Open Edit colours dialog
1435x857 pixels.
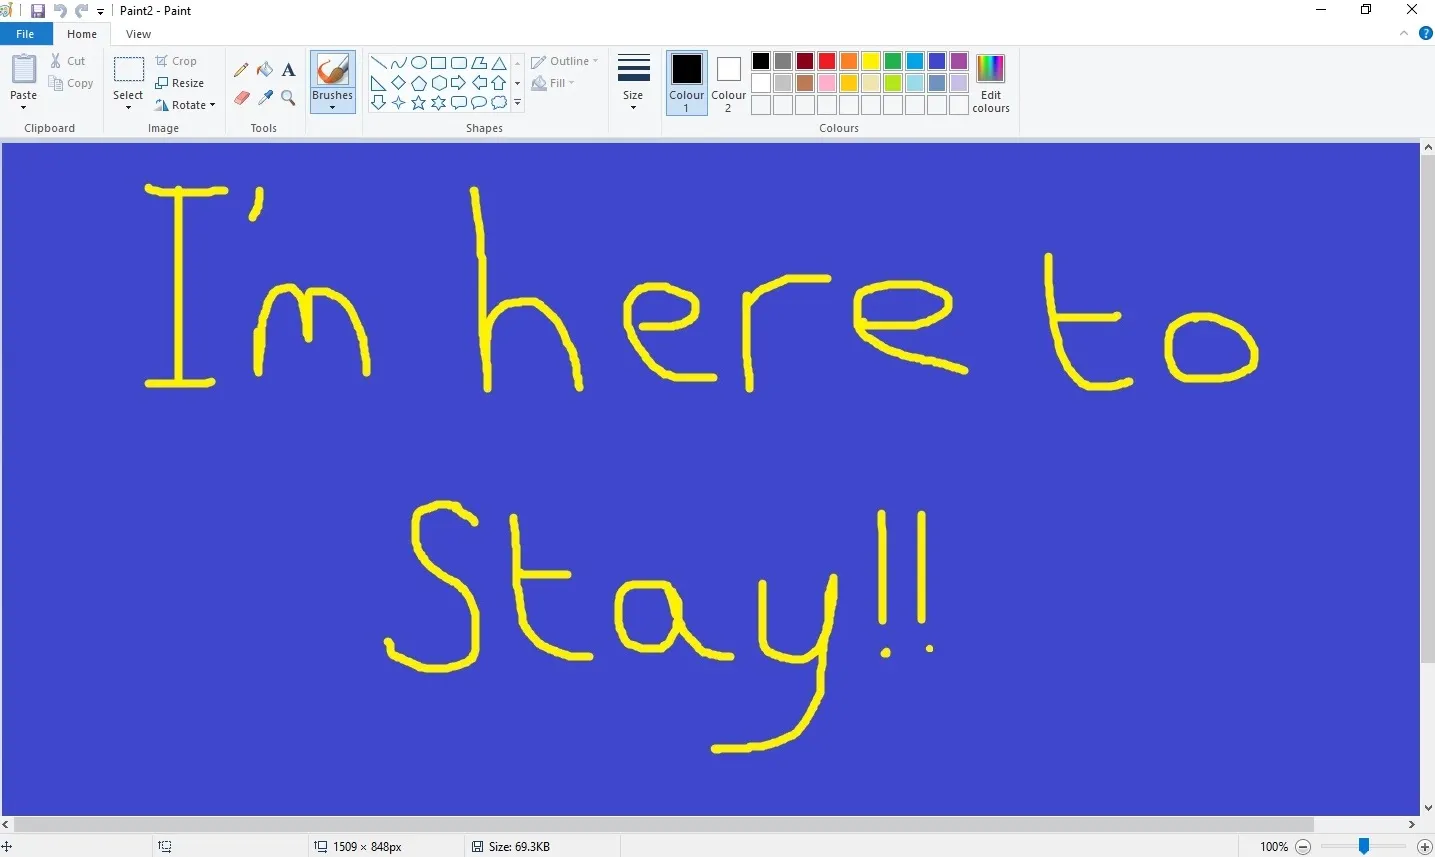pyautogui.click(x=990, y=82)
